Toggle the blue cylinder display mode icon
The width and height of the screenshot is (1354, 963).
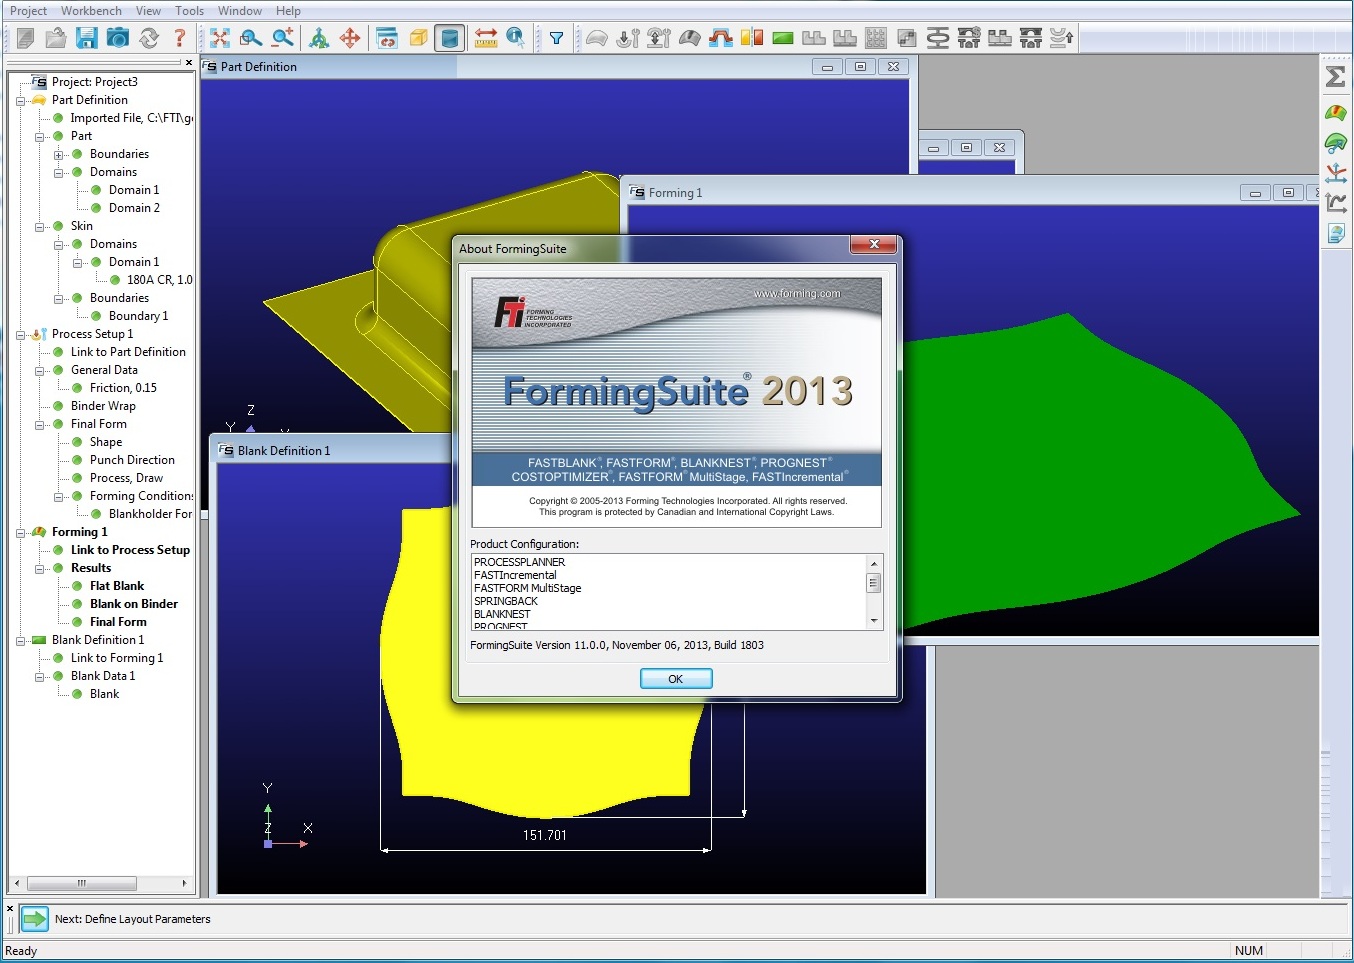click(450, 38)
